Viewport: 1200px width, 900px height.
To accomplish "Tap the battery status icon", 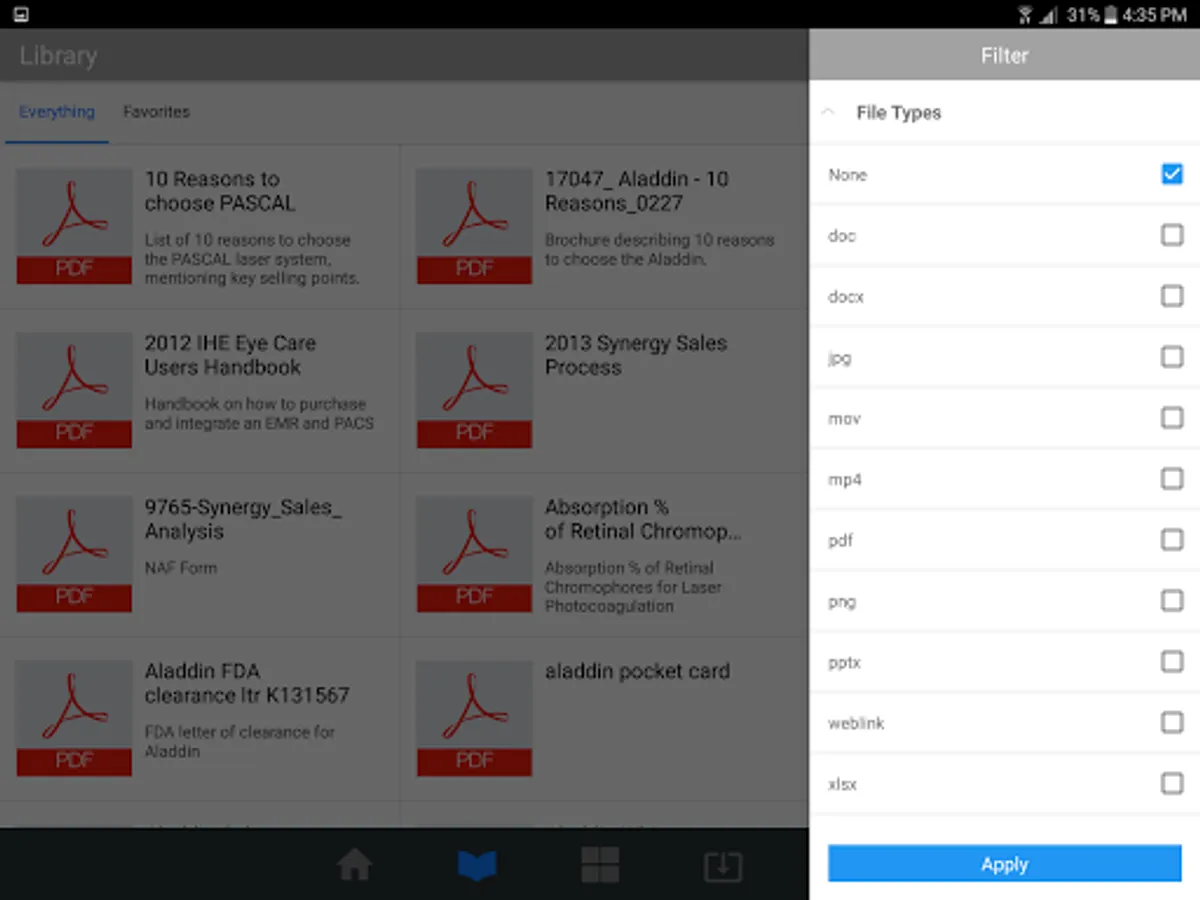I will [1111, 14].
